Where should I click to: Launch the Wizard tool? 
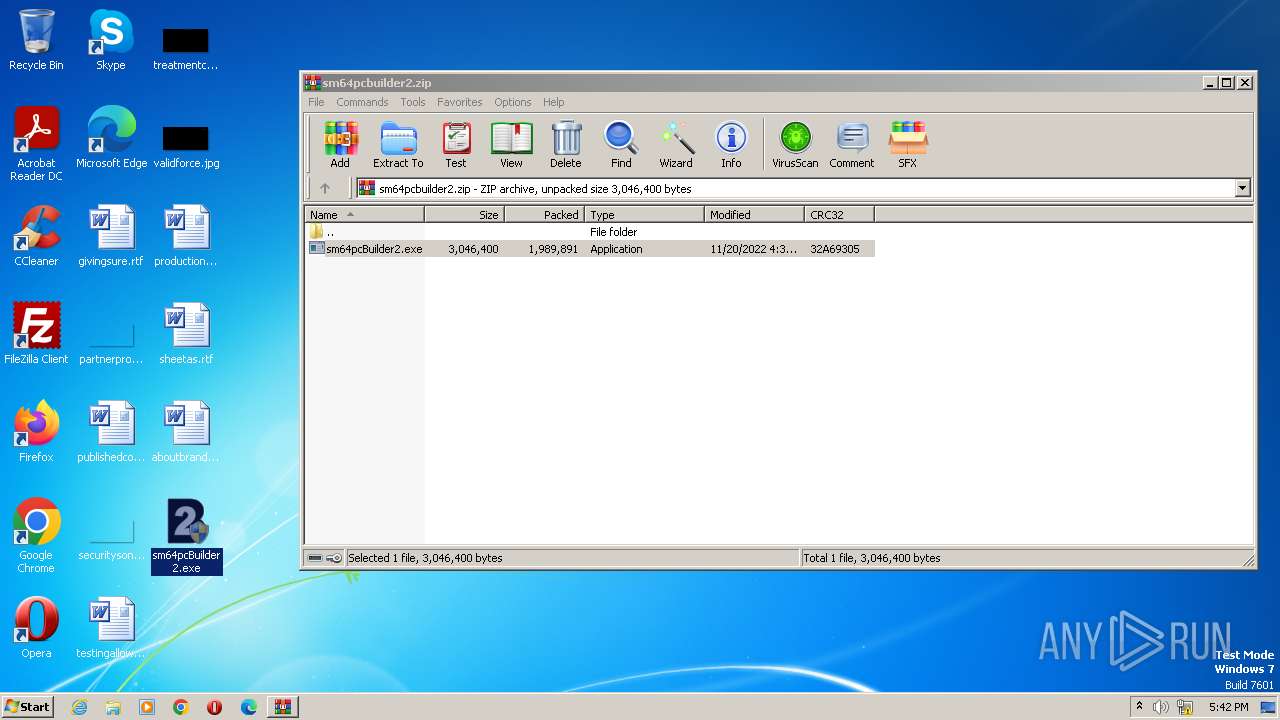click(x=676, y=145)
